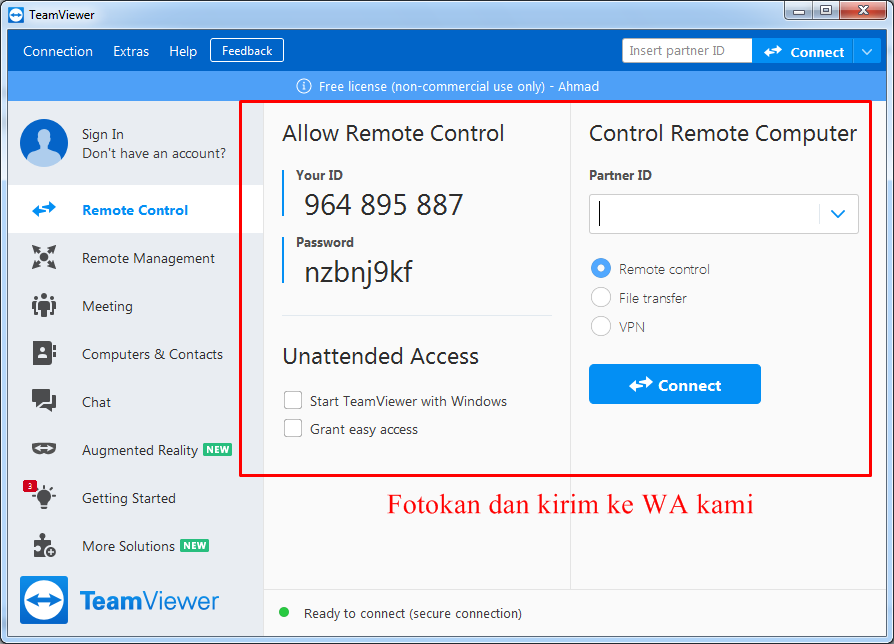Screen dimensions: 894x644
Task: Open the Meeting section
Action: [x=136, y=305]
